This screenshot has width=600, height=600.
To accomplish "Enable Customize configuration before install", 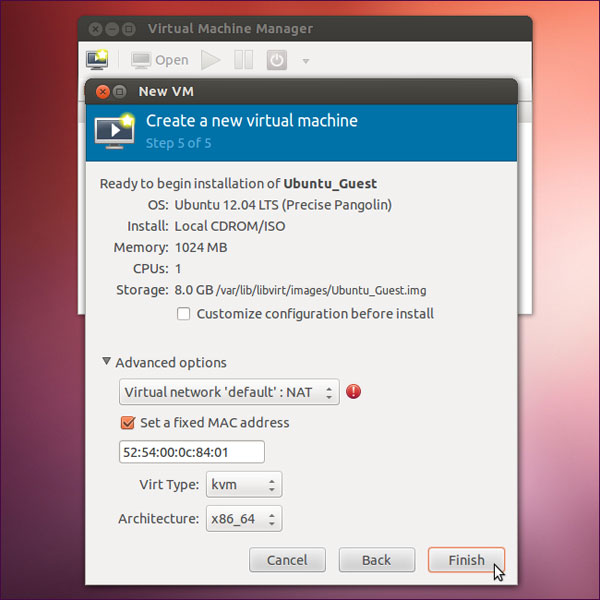I will click(183, 314).
